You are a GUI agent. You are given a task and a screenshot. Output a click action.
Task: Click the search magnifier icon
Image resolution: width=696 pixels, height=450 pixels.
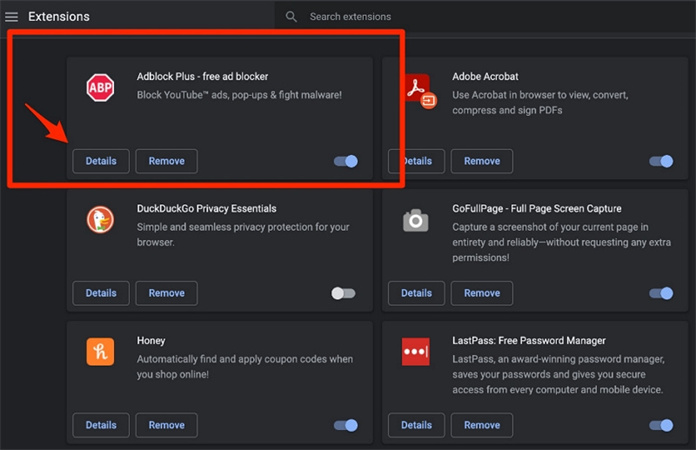pyautogui.click(x=291, y=17)
